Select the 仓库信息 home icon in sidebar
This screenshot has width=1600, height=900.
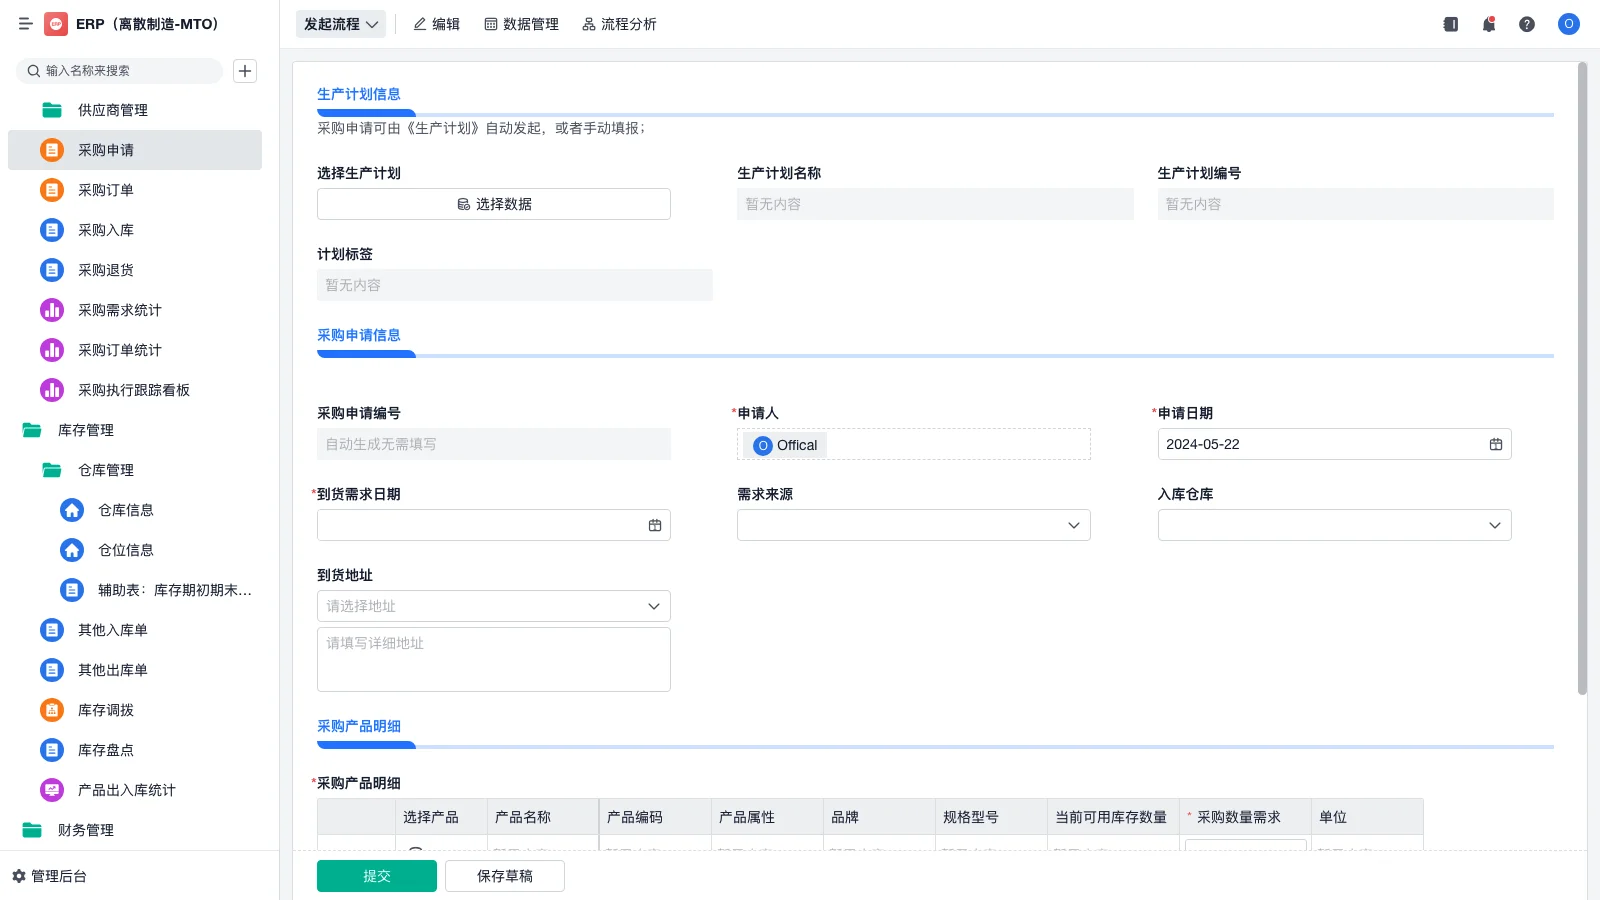71,510
